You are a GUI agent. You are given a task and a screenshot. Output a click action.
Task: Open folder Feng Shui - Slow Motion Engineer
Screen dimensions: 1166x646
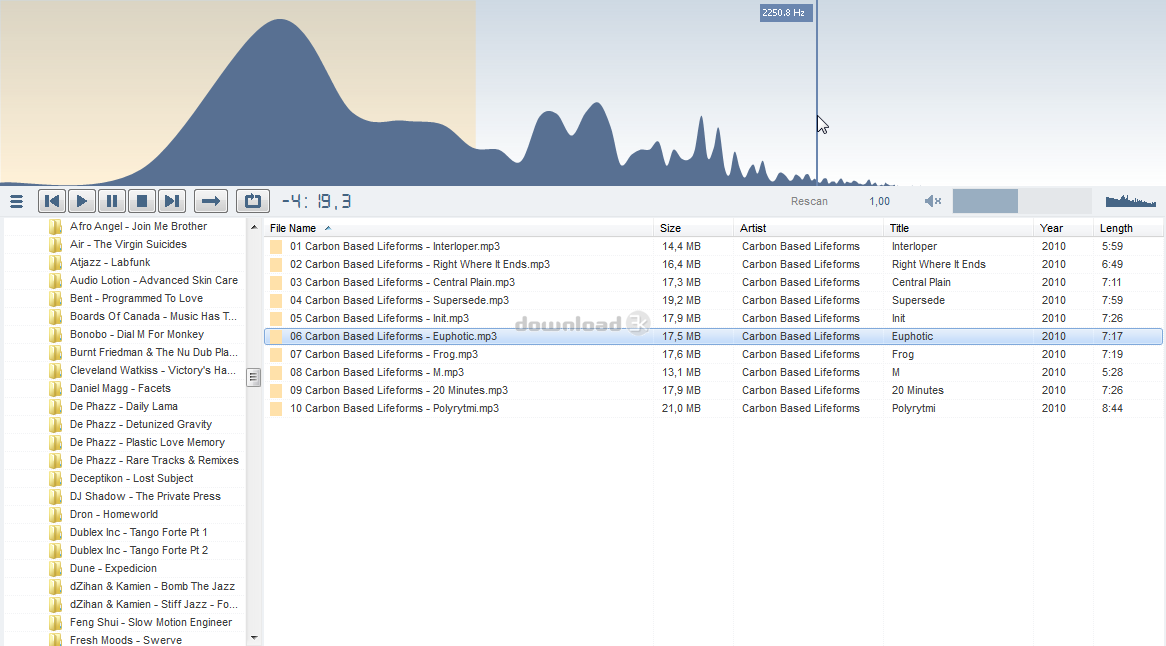[x=151, y=622]
